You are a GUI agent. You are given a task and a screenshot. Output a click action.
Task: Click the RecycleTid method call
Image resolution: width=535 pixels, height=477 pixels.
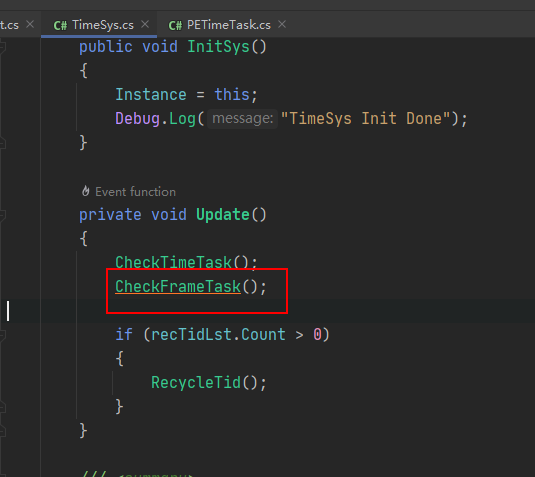(196, 382)
